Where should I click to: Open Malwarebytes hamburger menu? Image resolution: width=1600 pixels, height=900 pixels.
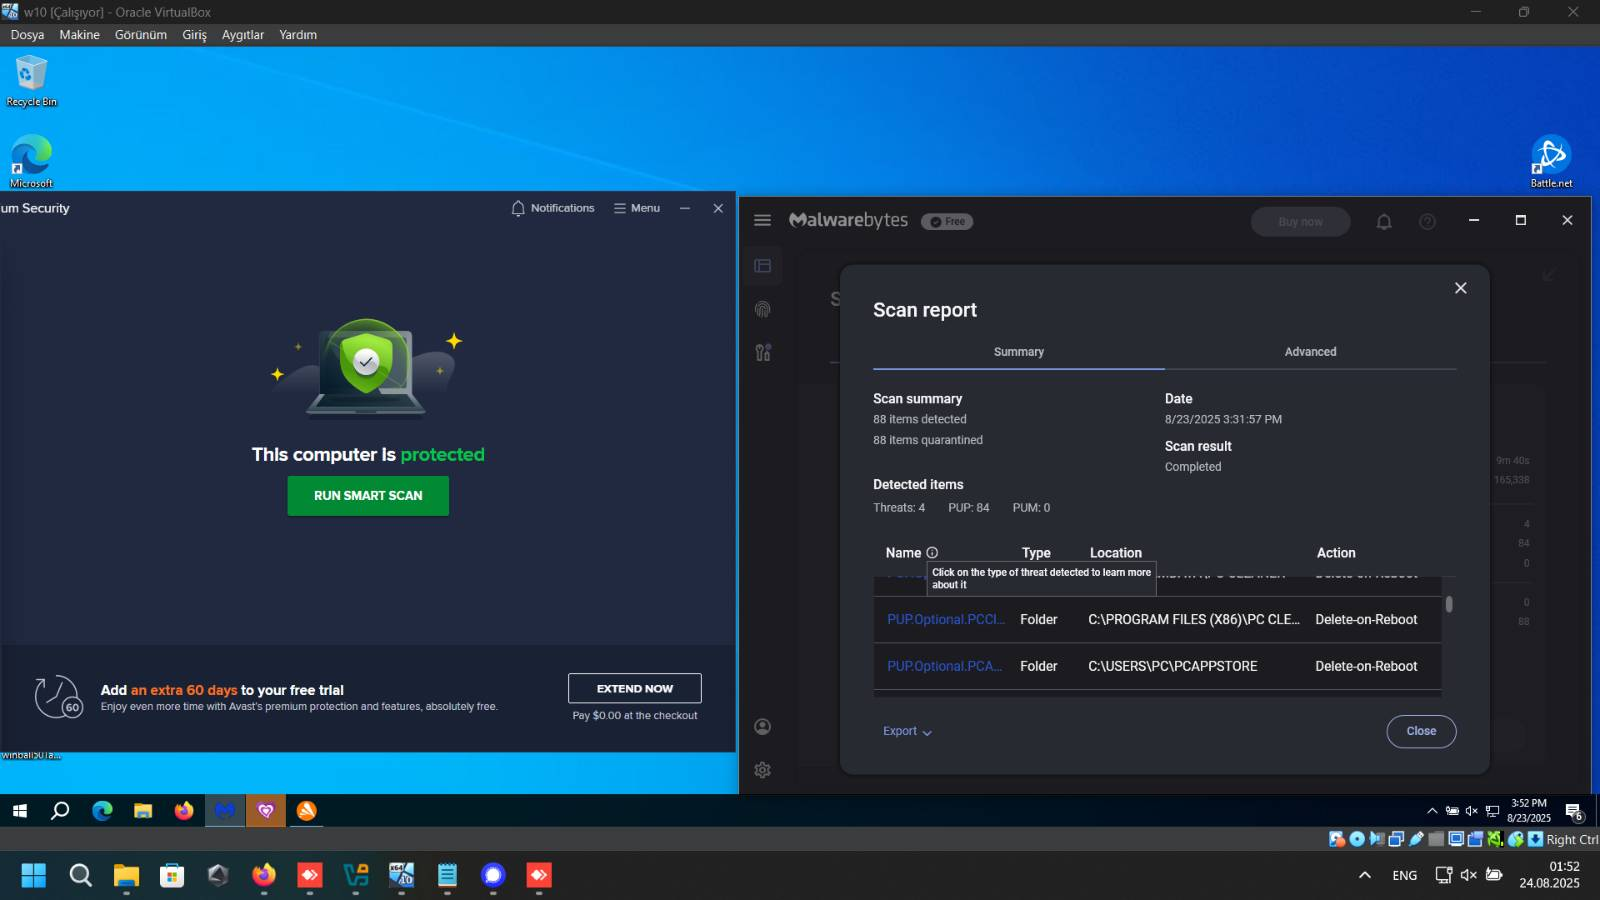coord(762,220)
